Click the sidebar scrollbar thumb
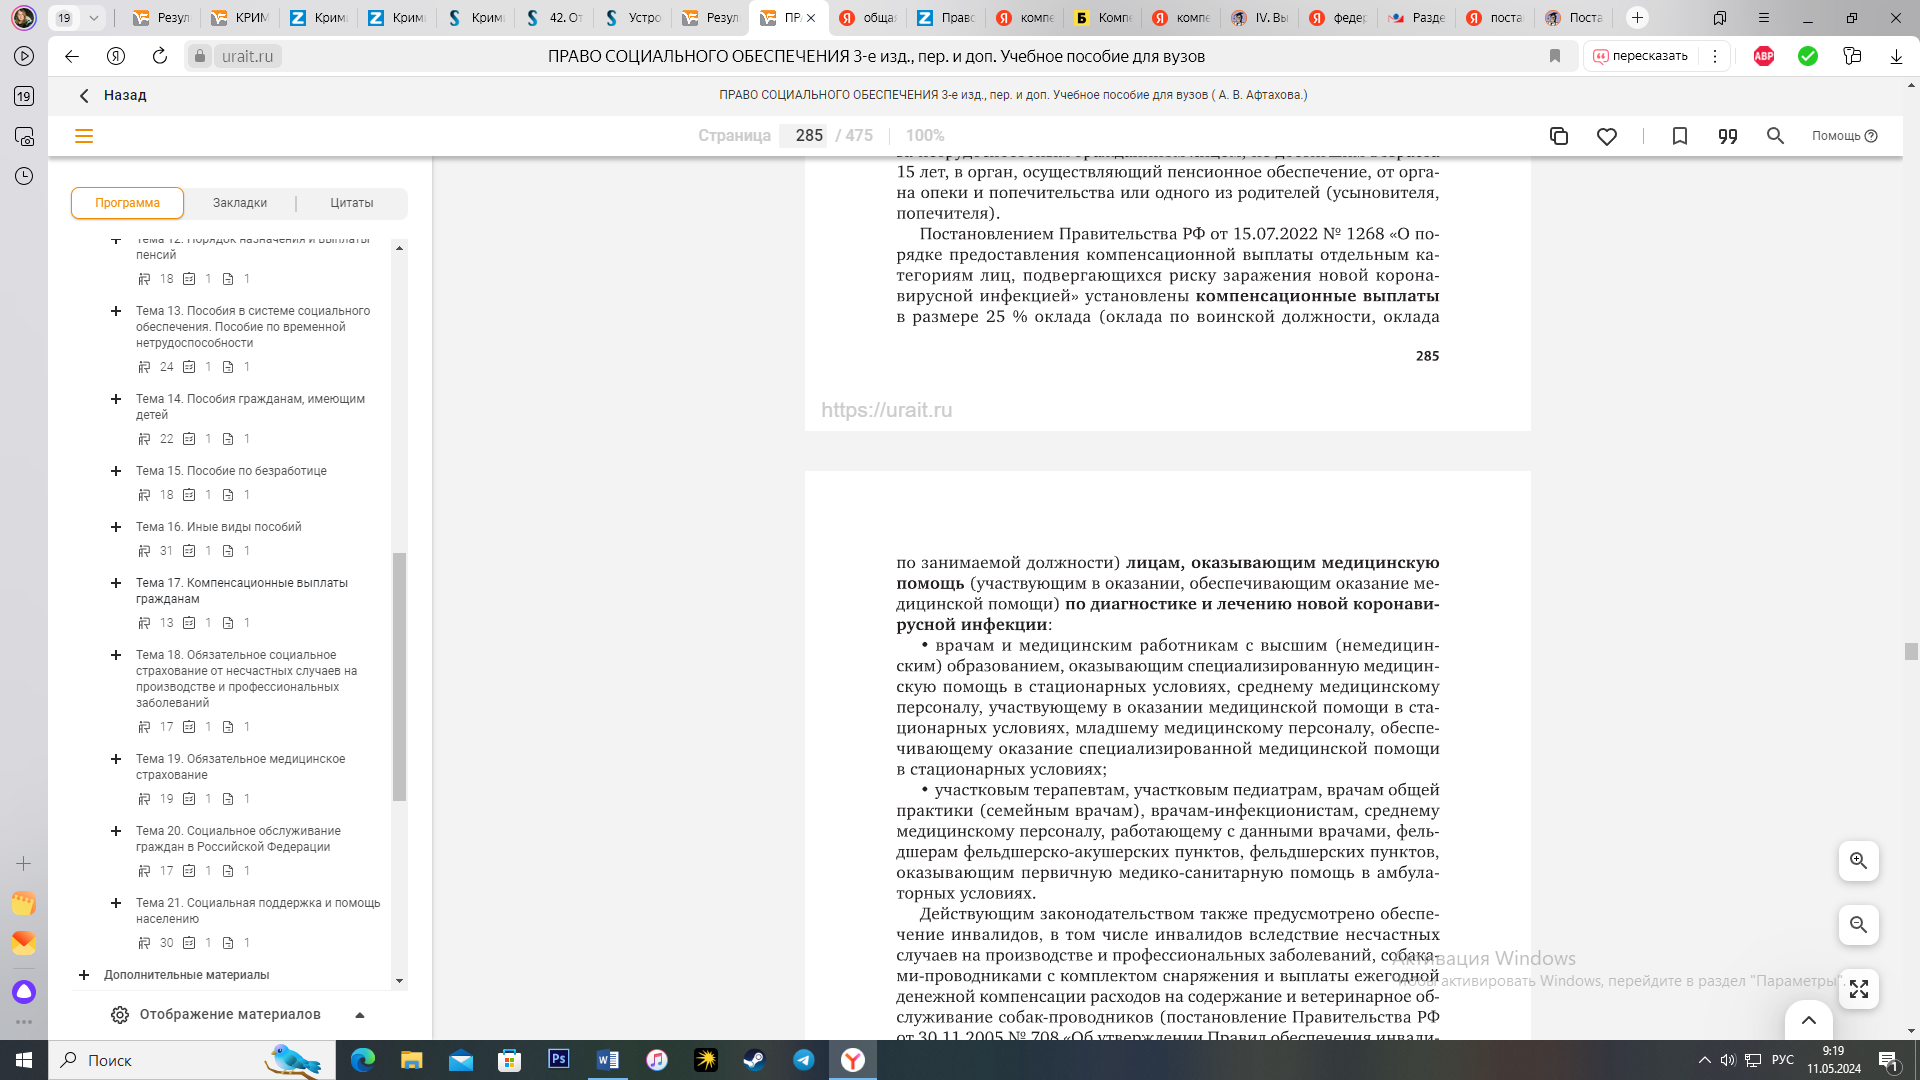This screenshot has width=1920, height=1080. (399, 677)
